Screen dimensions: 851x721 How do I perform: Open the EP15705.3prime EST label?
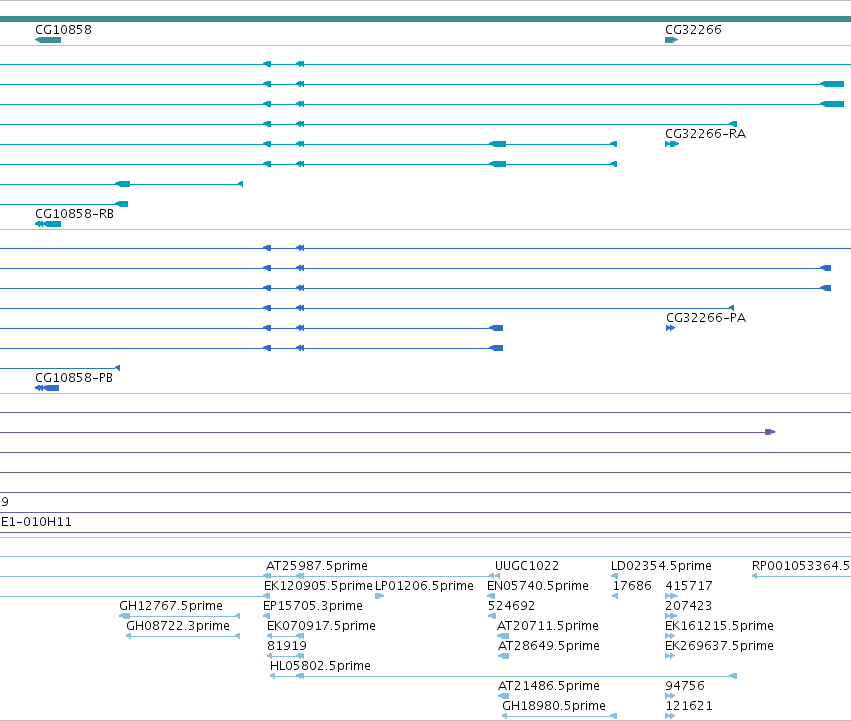coord(313,606)
